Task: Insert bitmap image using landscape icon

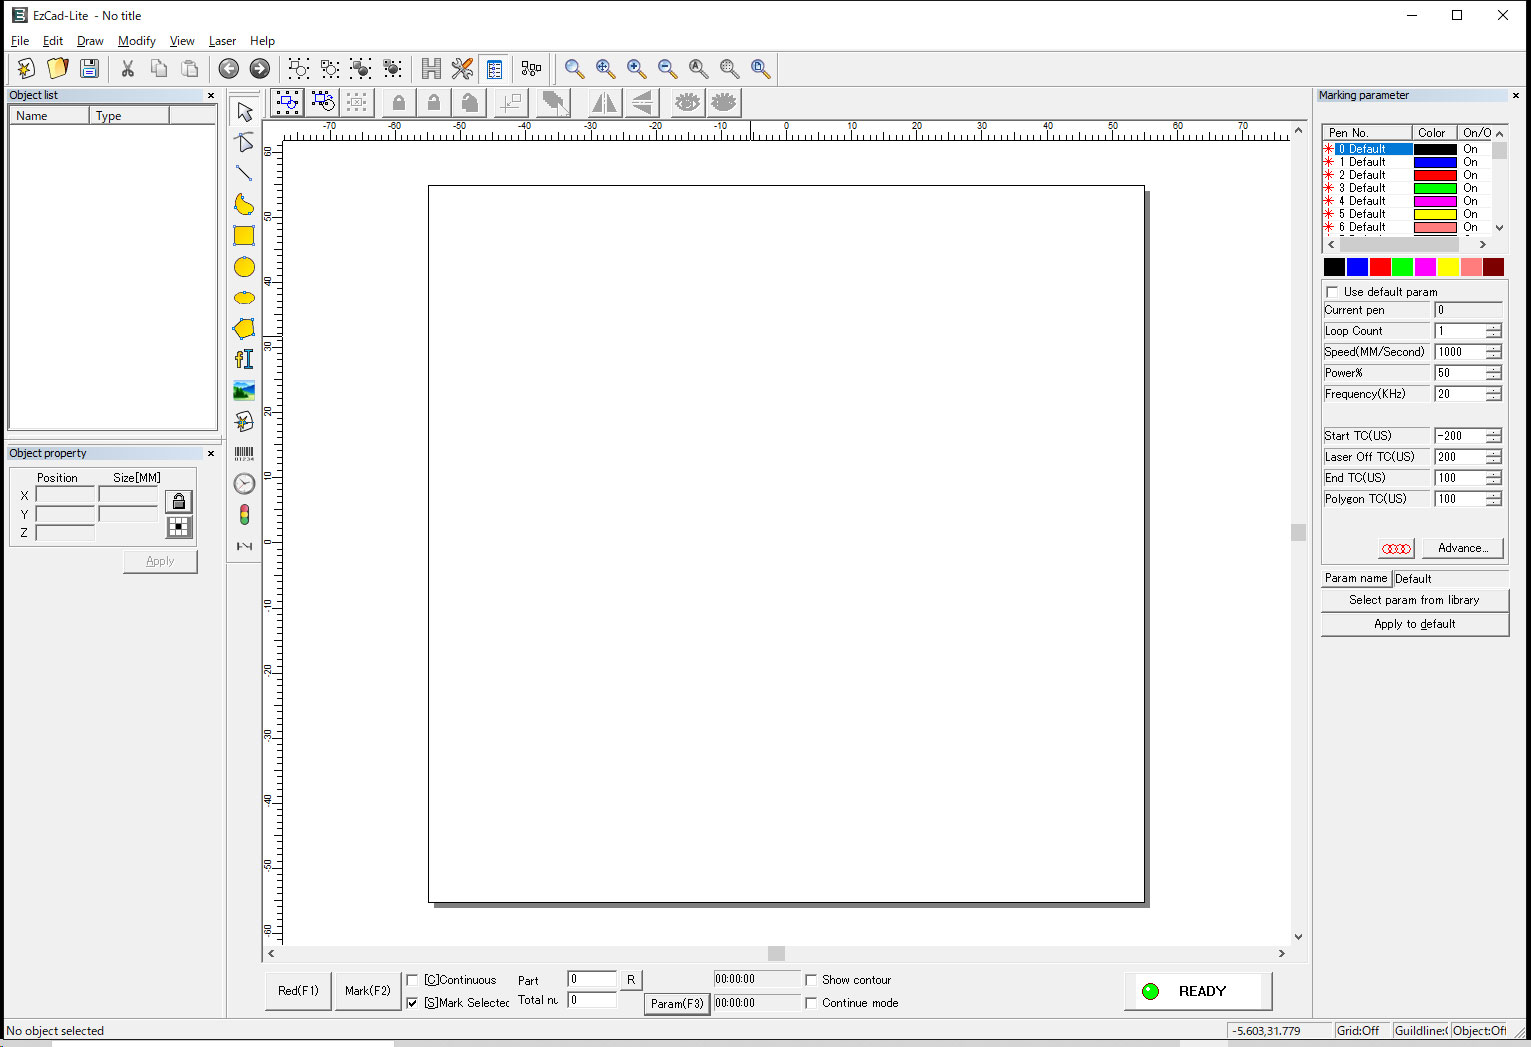Action: [x=244, y=390]
